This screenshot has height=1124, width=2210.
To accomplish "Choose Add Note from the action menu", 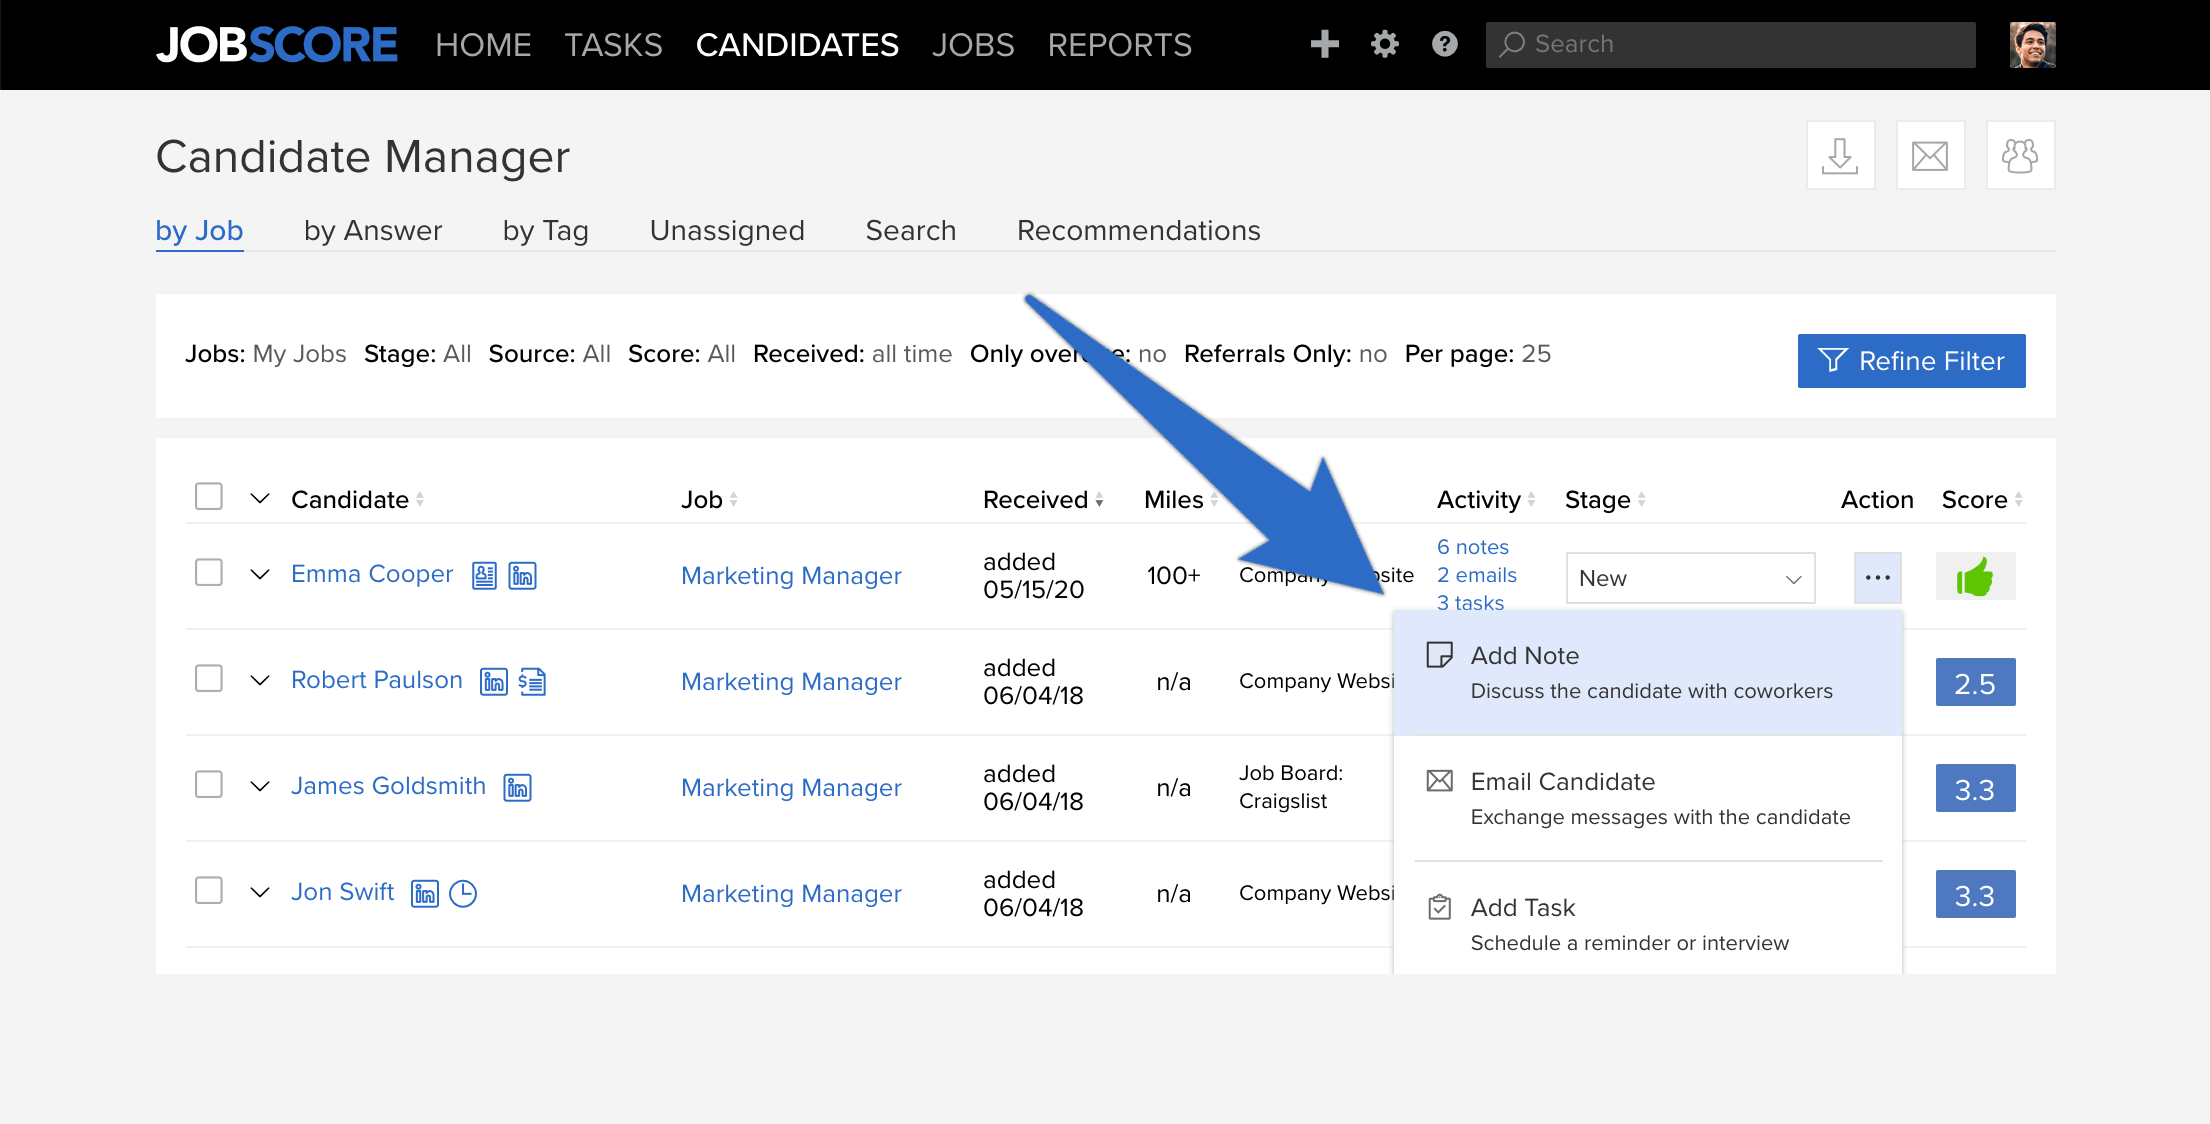I will 1647,672.
